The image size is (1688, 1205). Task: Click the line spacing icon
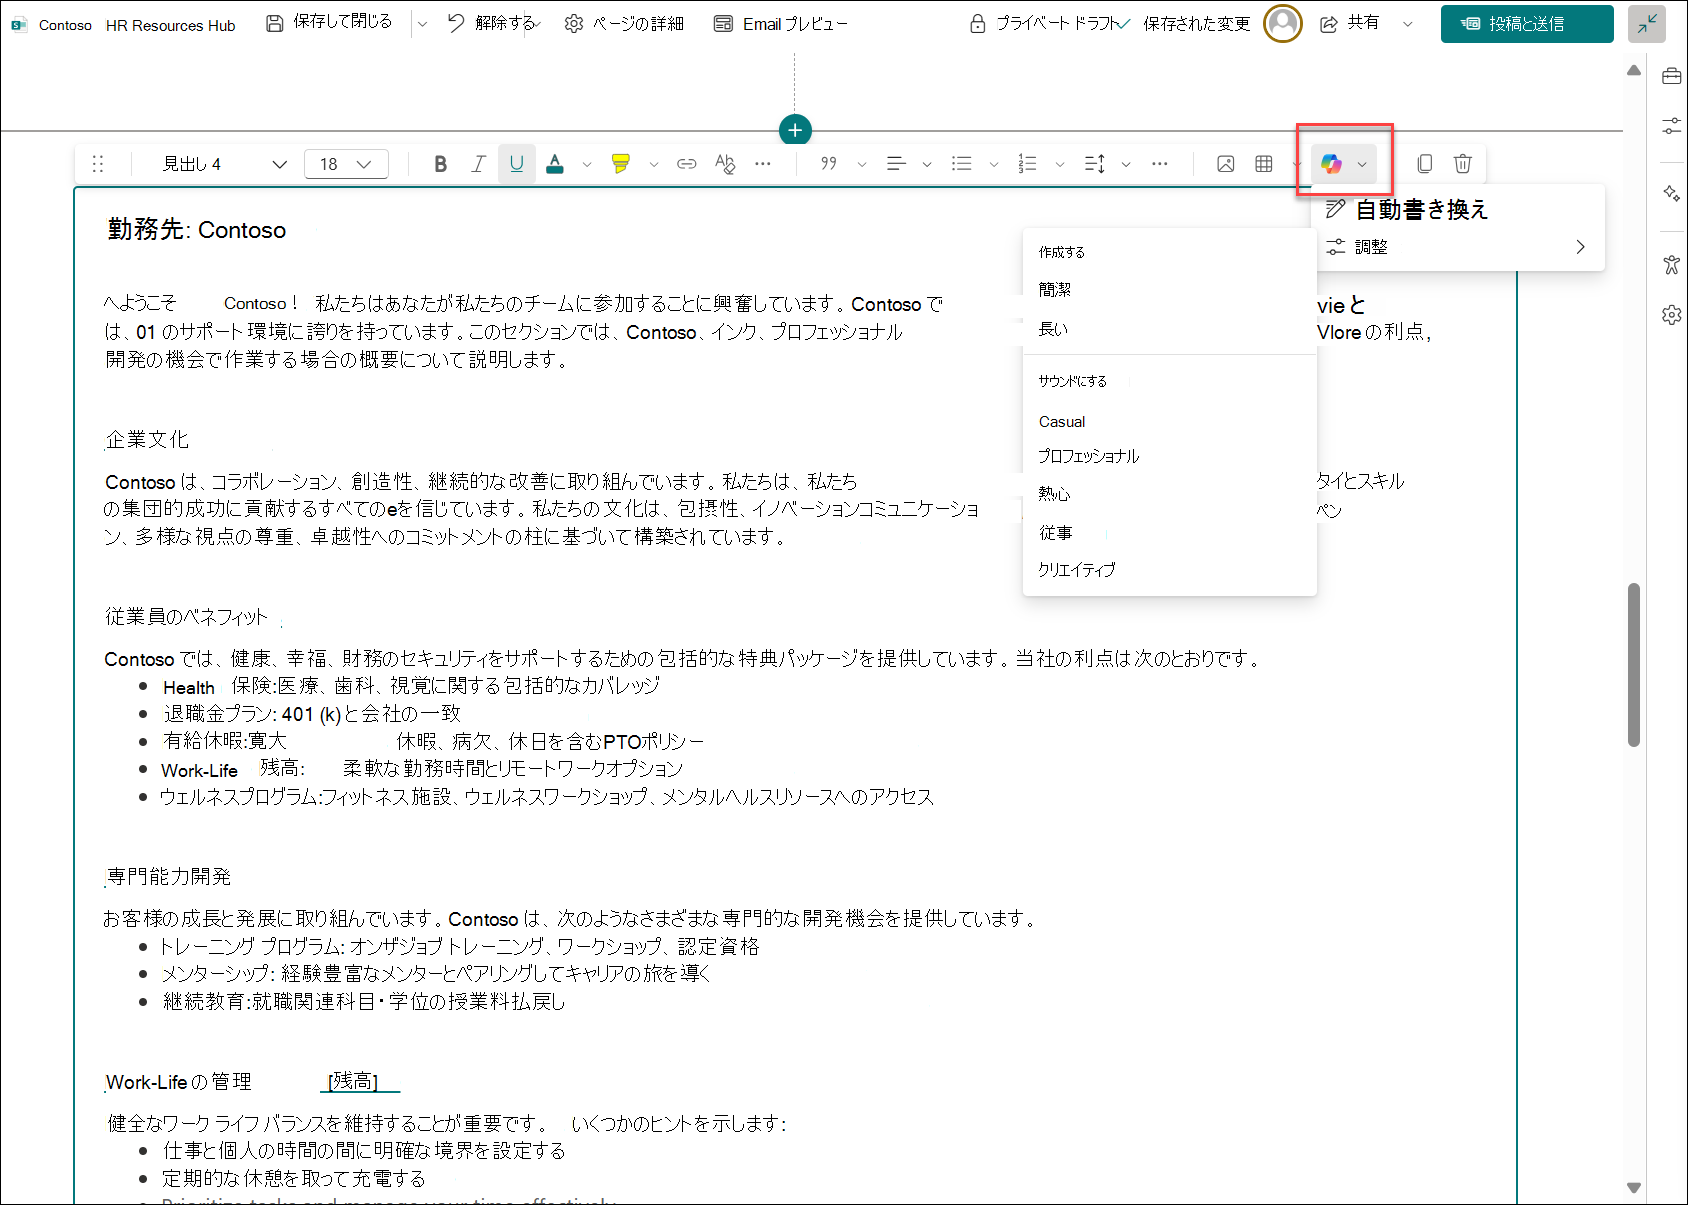(1095, 164)
